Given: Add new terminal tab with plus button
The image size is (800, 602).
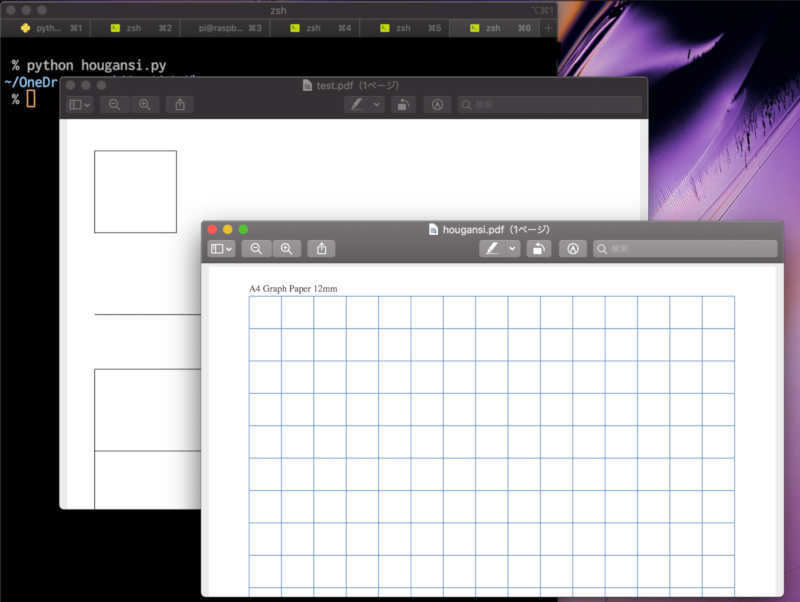Looking at the screenshot, I should [x=548, y=28].
